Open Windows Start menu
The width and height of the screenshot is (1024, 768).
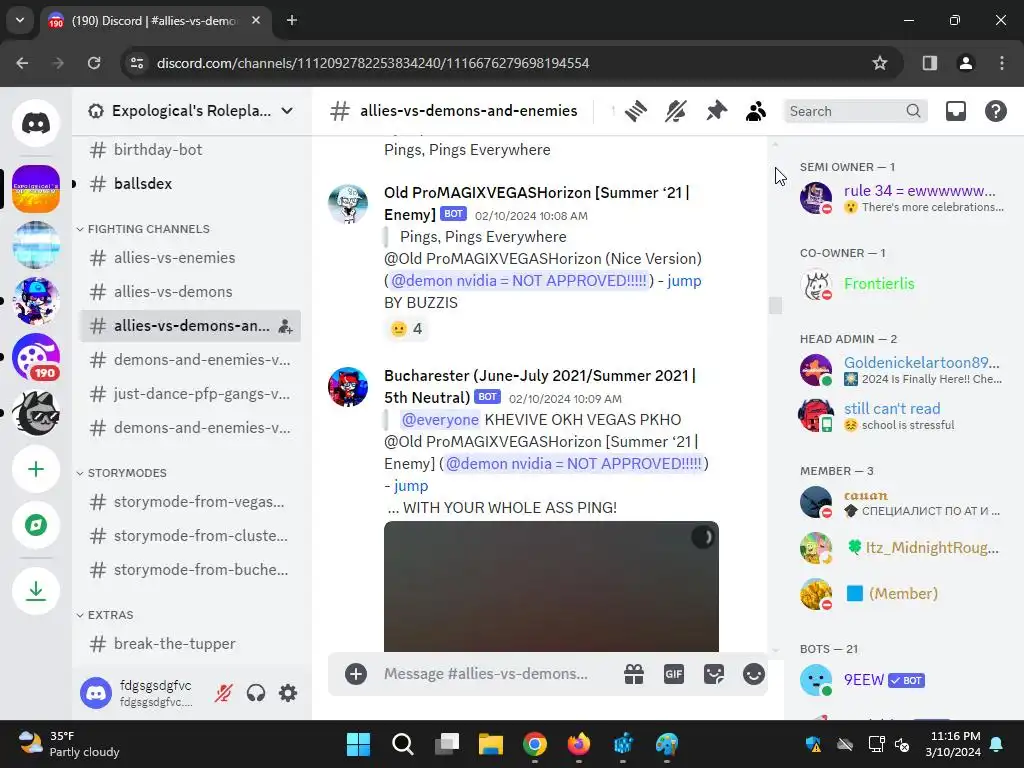coord(358,744)
